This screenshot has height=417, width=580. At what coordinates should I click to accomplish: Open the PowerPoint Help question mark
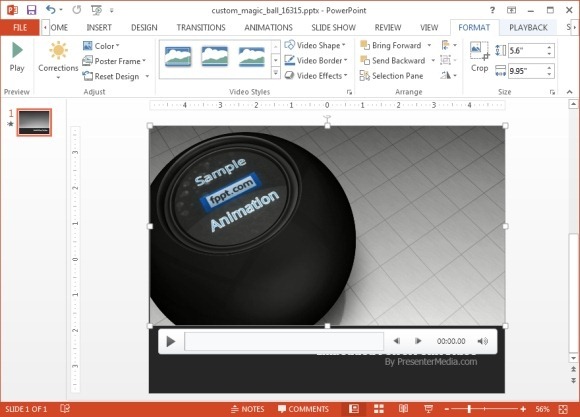(x=492, y=10)
